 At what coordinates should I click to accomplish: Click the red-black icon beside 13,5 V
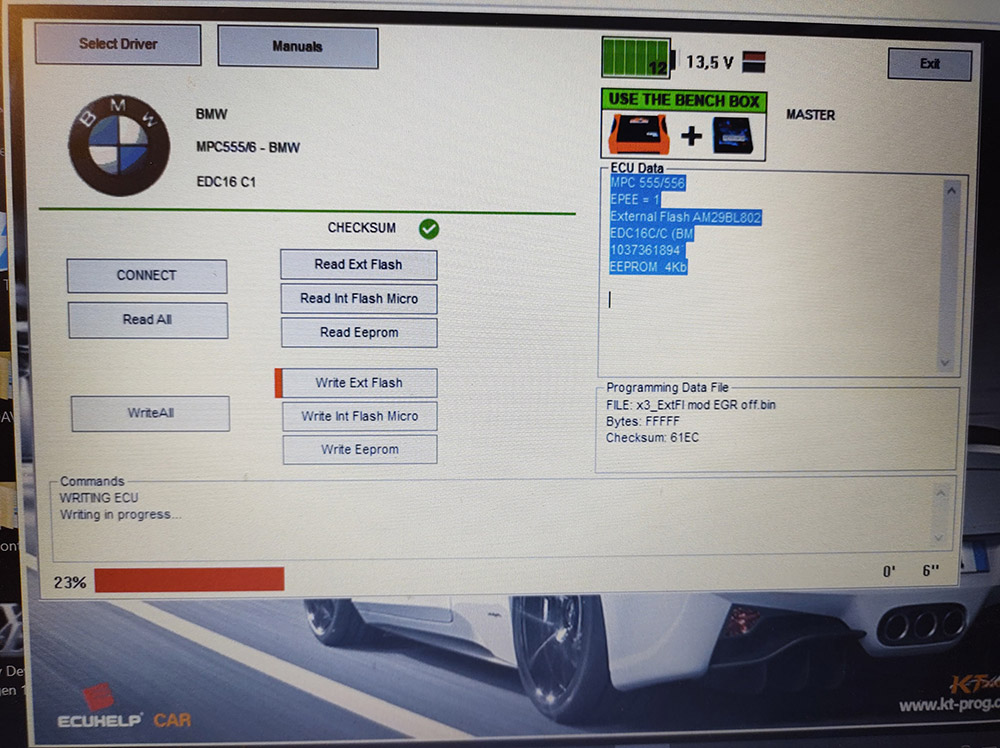[754, 62]
